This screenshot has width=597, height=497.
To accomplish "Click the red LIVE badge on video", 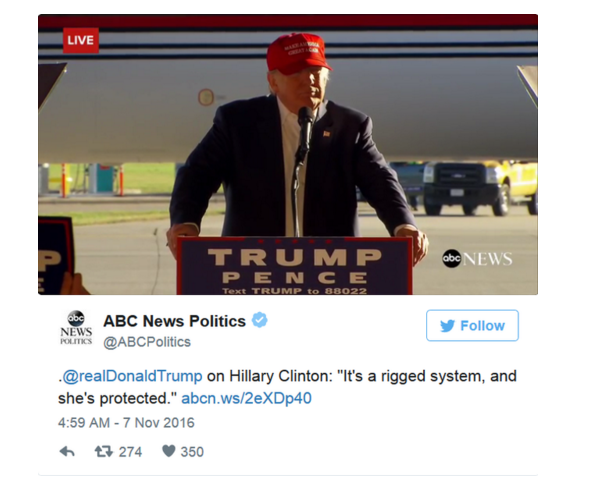I will coord(81,40).
